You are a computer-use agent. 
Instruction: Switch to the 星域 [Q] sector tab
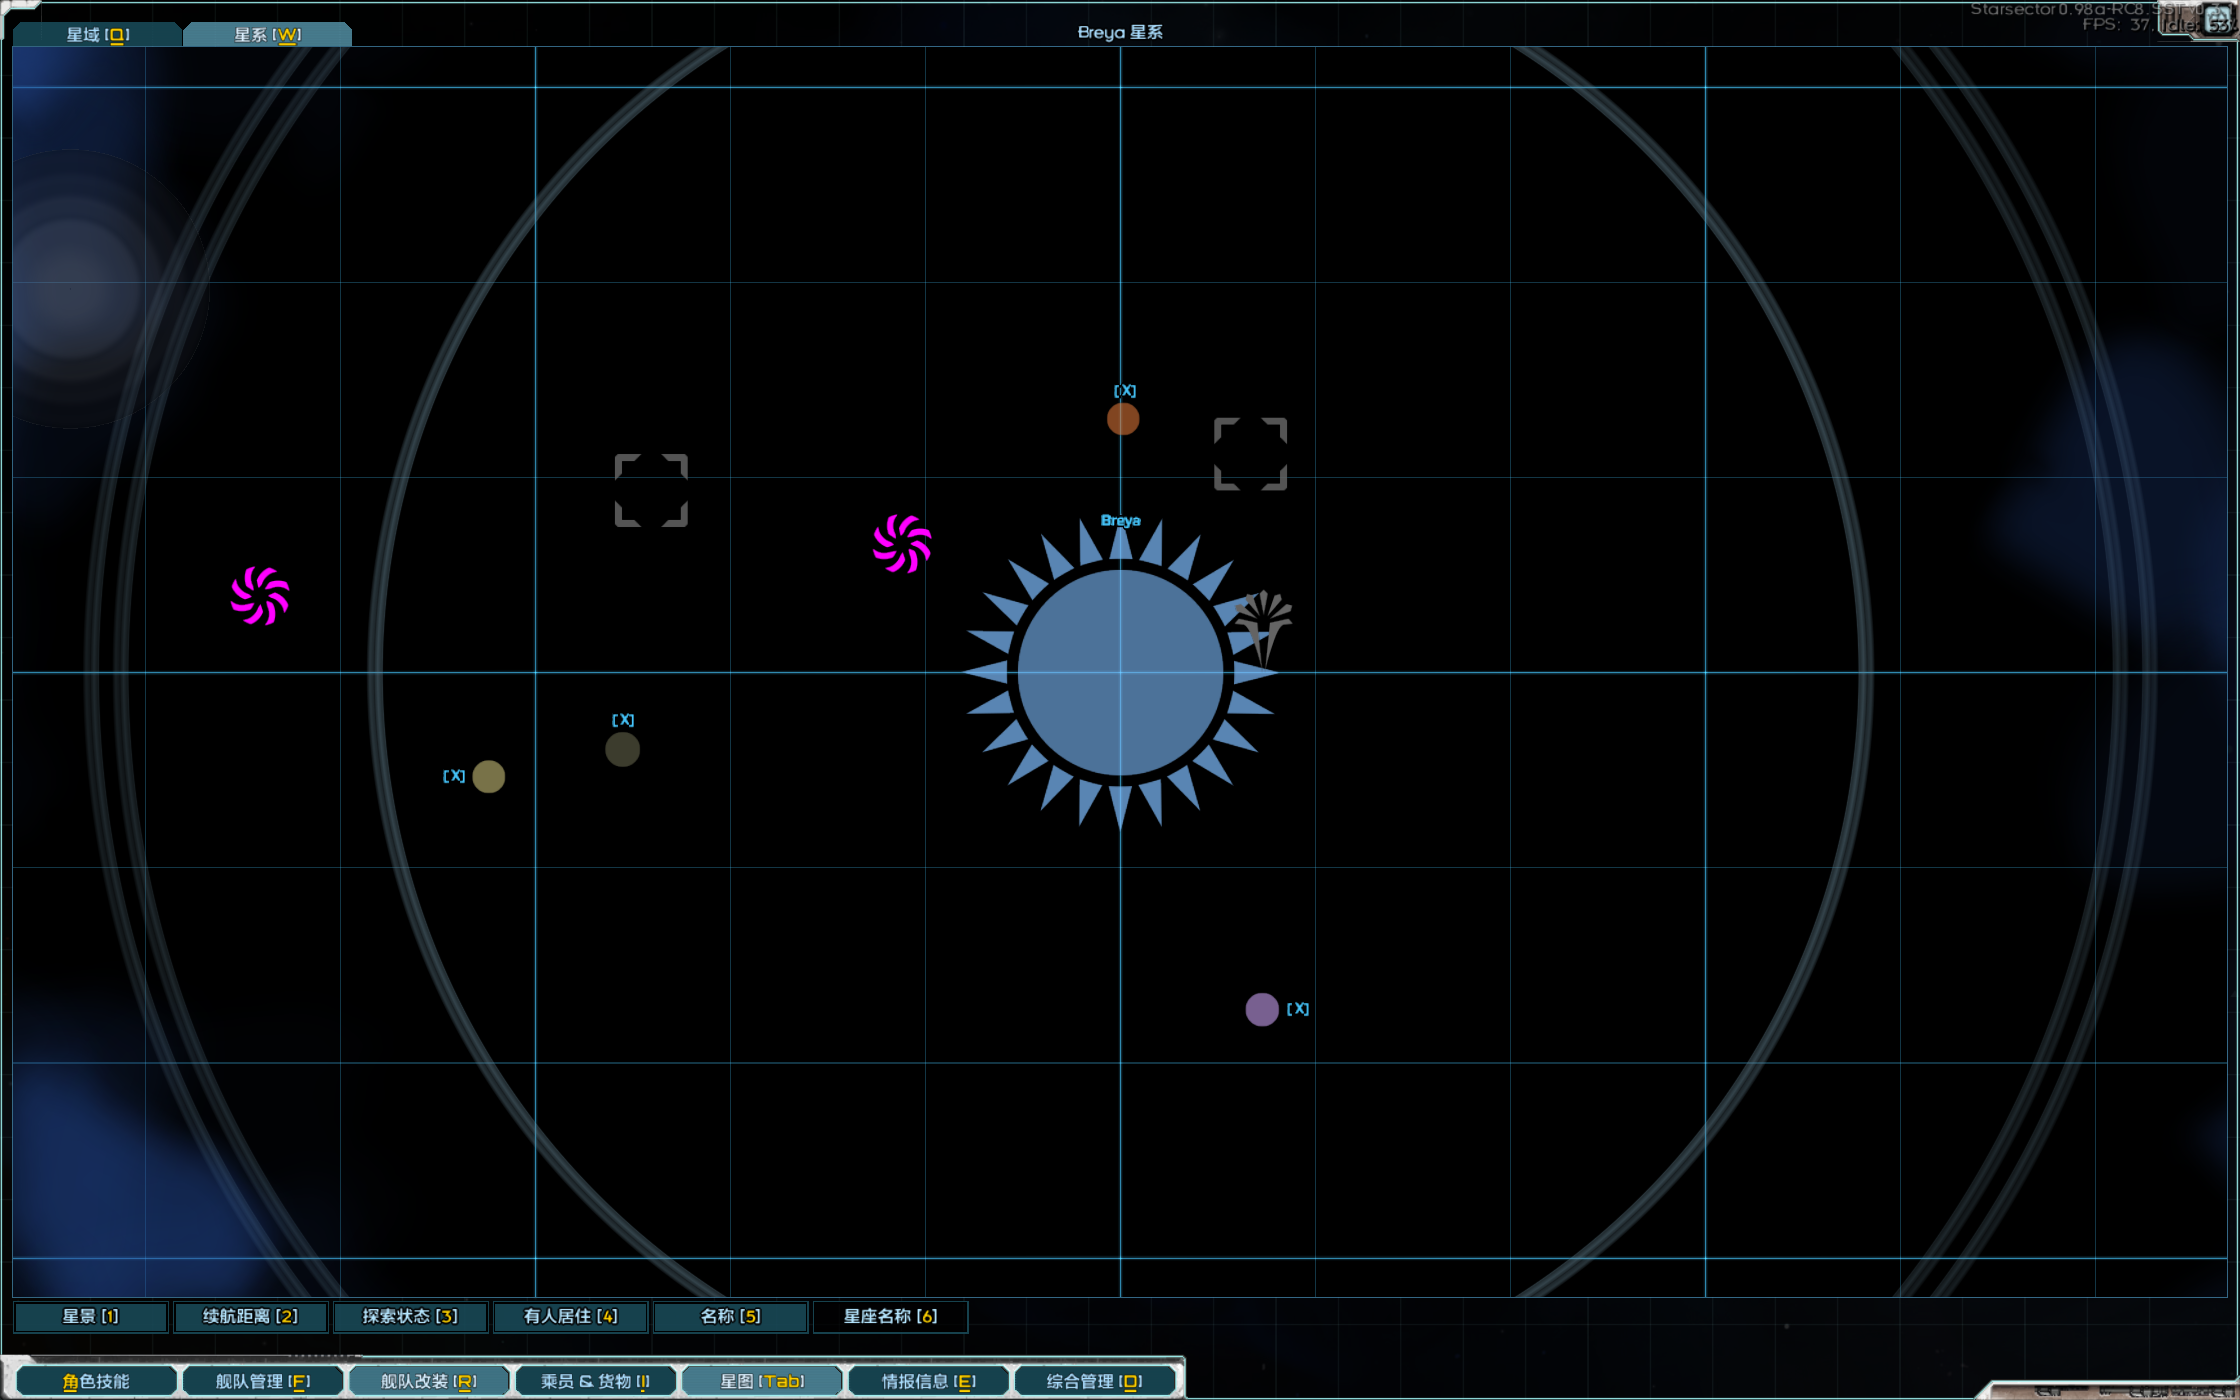97,35
